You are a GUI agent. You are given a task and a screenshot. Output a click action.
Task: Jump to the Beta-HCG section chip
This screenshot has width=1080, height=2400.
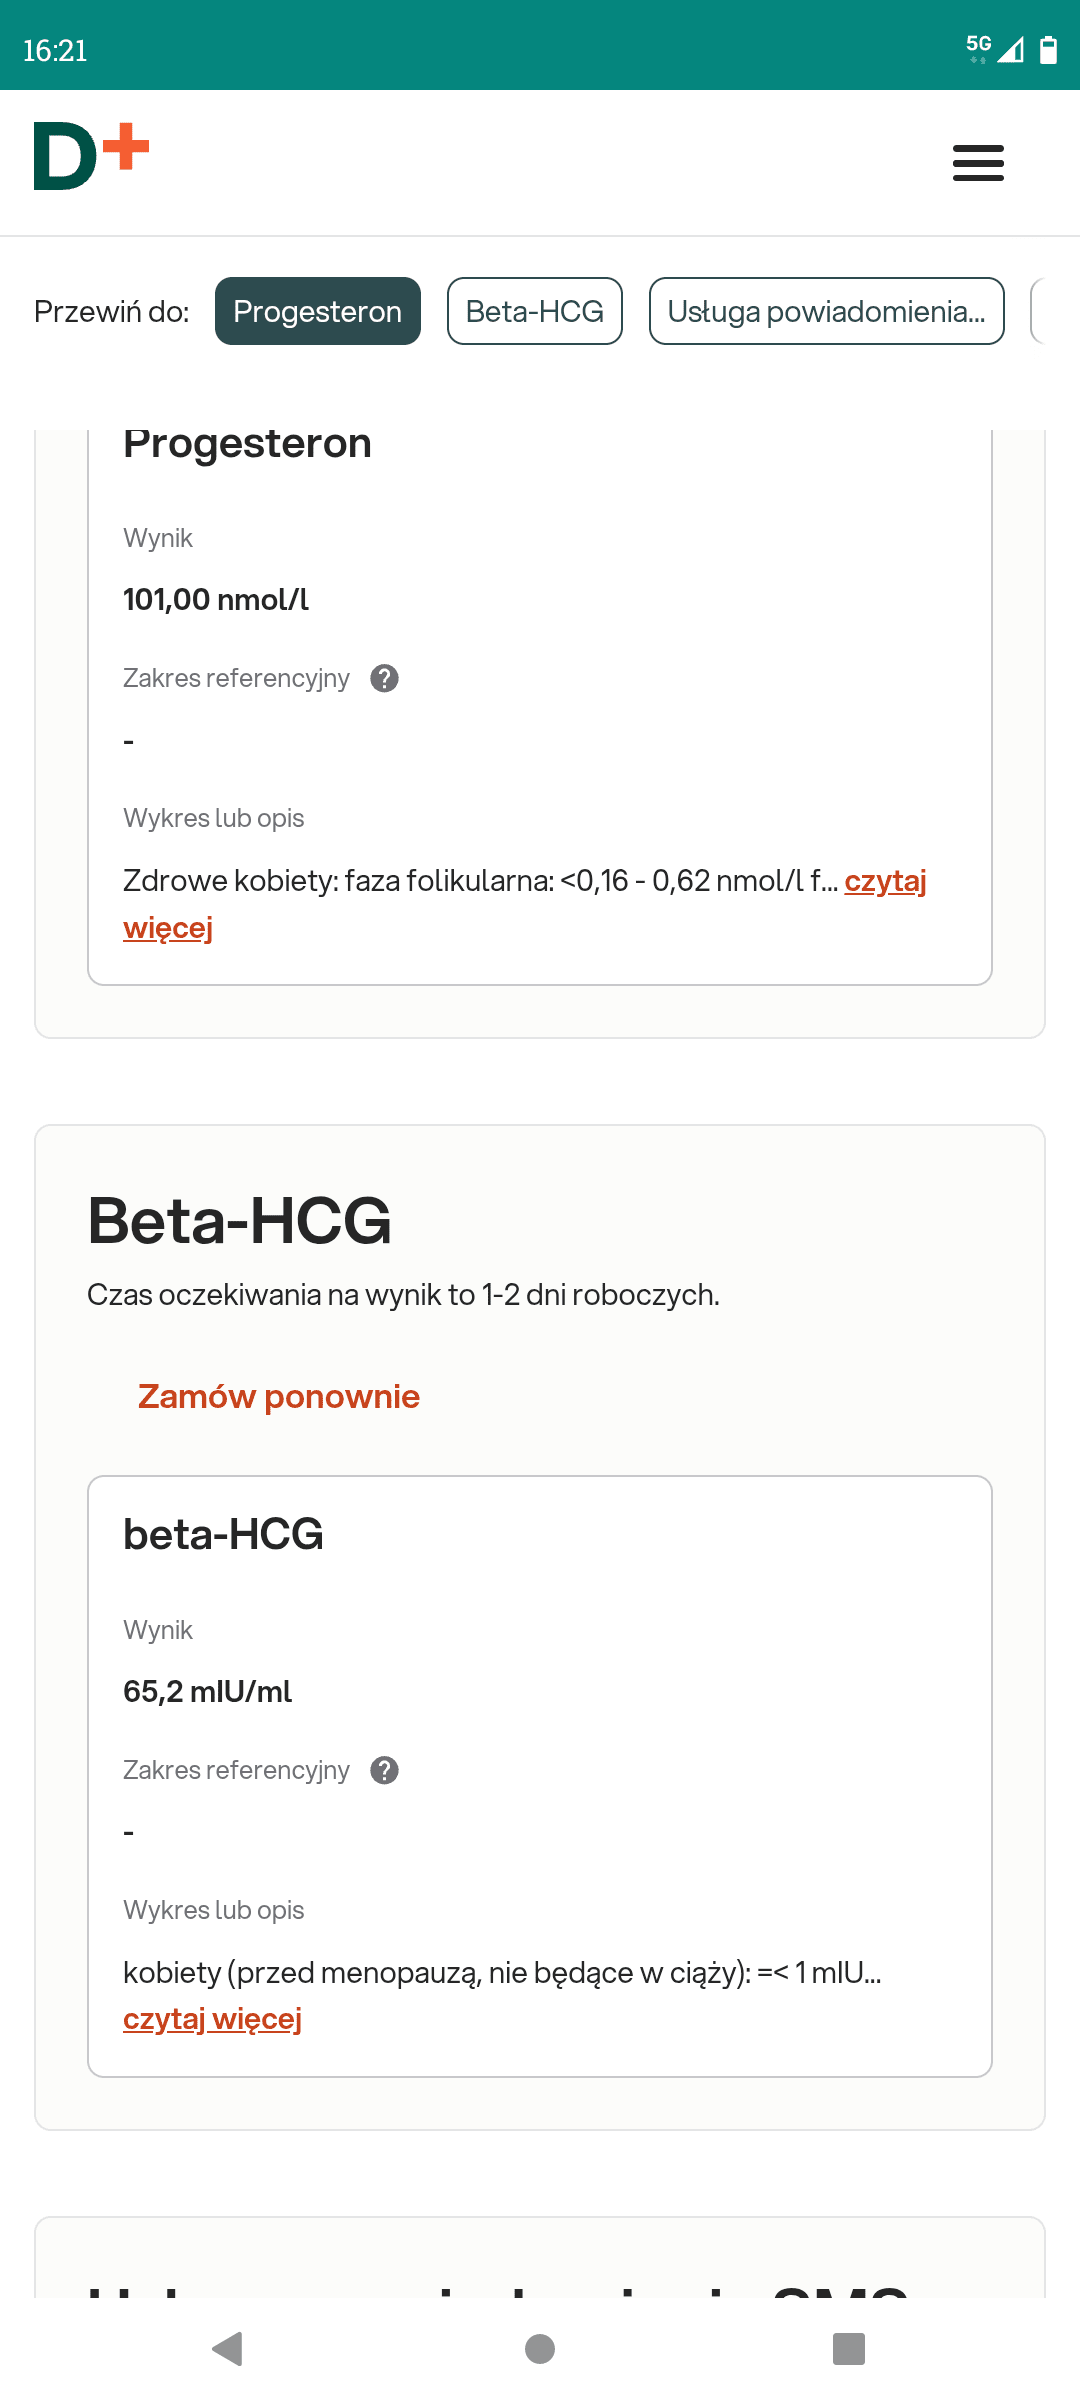(x=534, y=311)
